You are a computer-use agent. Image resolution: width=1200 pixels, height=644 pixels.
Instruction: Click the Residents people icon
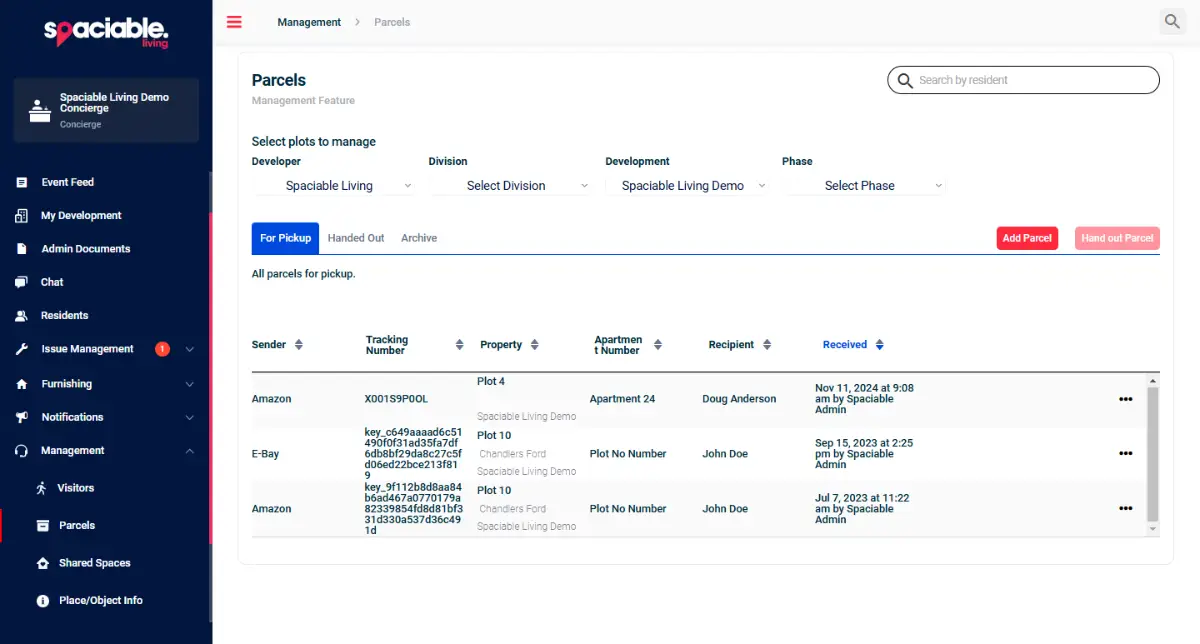(x=22, y=316)
